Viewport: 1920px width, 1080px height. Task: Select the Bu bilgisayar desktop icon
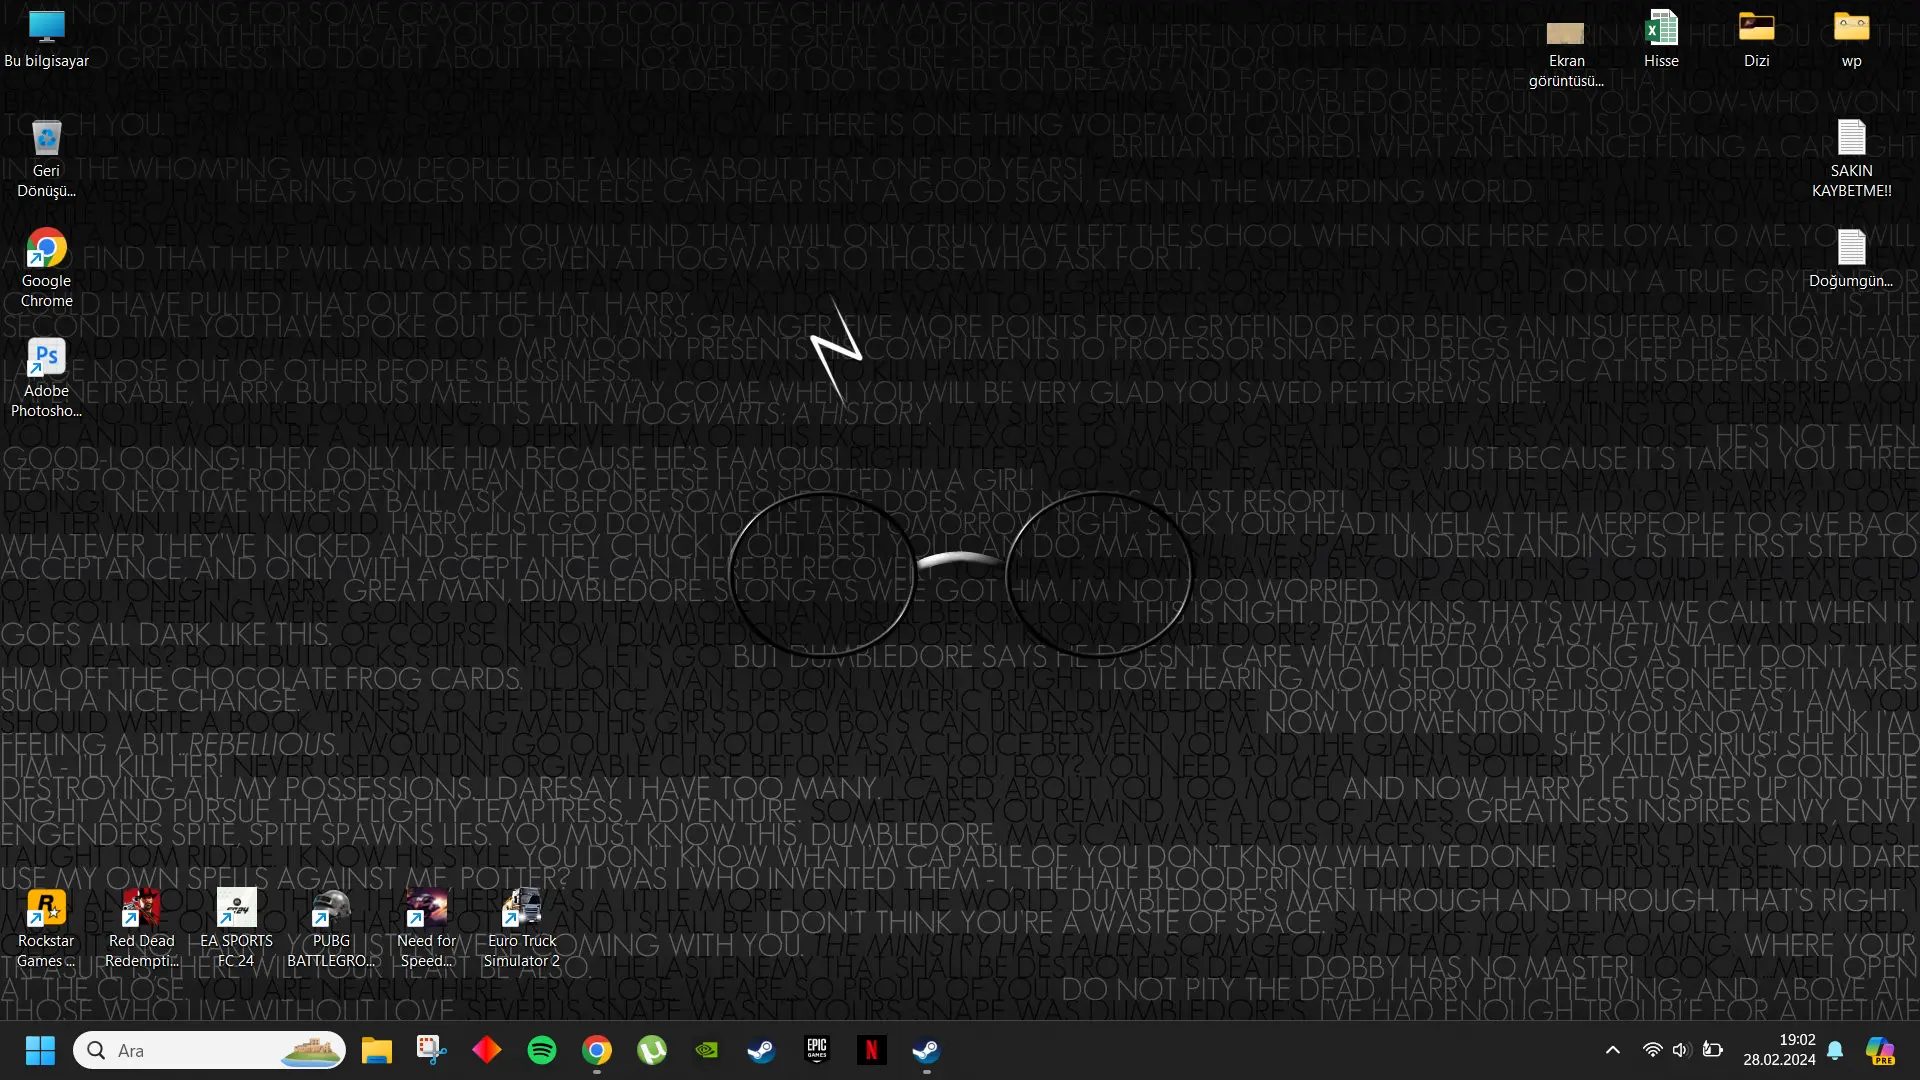coord(46,40)
